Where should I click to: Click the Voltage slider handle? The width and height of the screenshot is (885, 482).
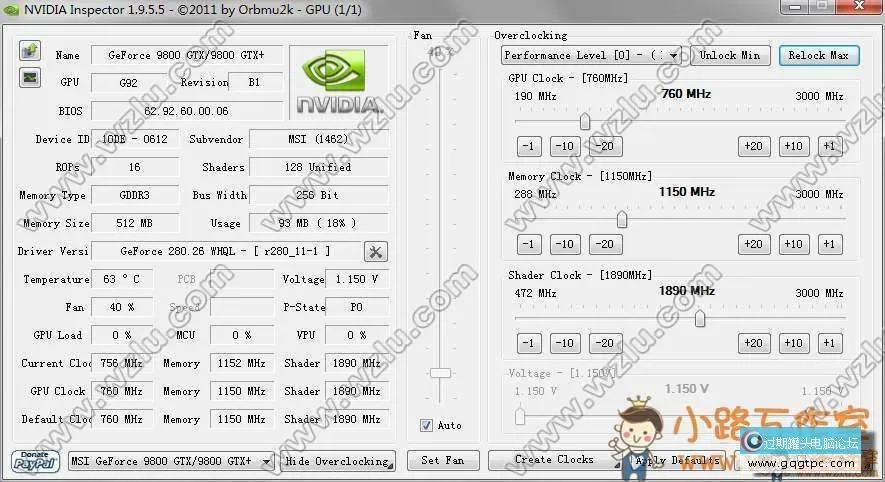point(520,416)
